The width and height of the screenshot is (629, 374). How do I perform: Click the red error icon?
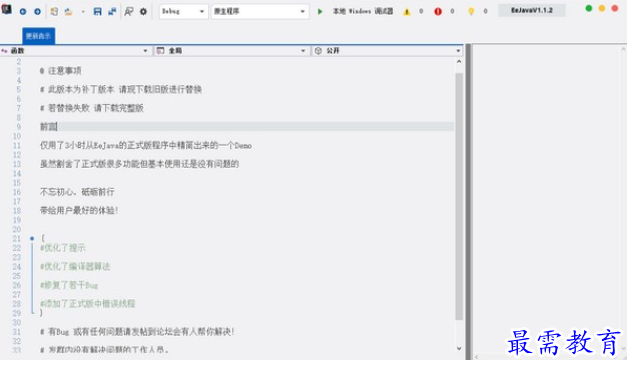coord(438,12)
